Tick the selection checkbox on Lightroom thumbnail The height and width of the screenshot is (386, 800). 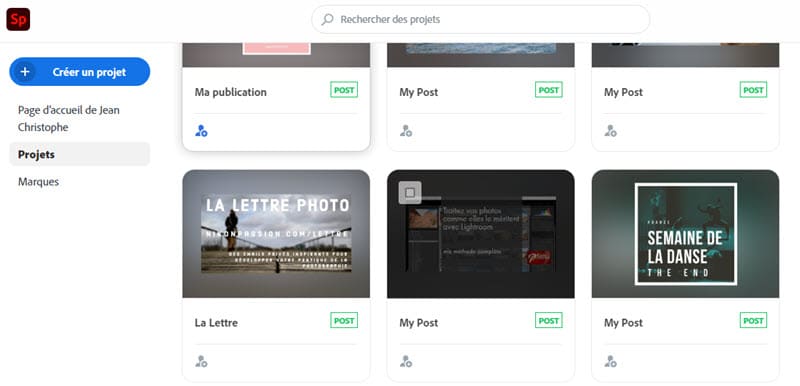(x=410, y=193)
